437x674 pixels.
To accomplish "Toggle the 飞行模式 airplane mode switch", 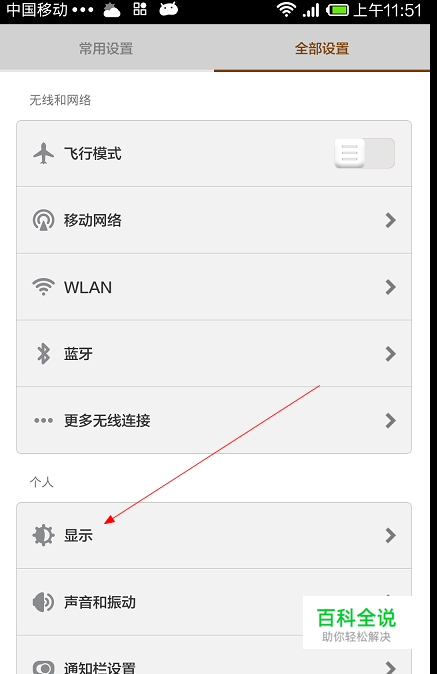I will [x=364, y=153].
